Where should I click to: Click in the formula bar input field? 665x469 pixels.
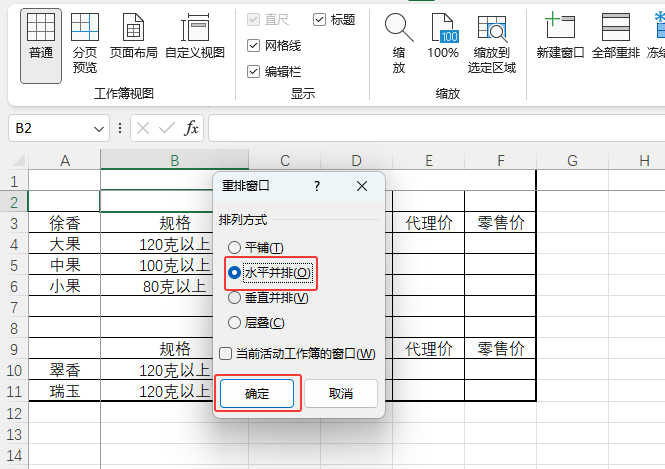437,128
